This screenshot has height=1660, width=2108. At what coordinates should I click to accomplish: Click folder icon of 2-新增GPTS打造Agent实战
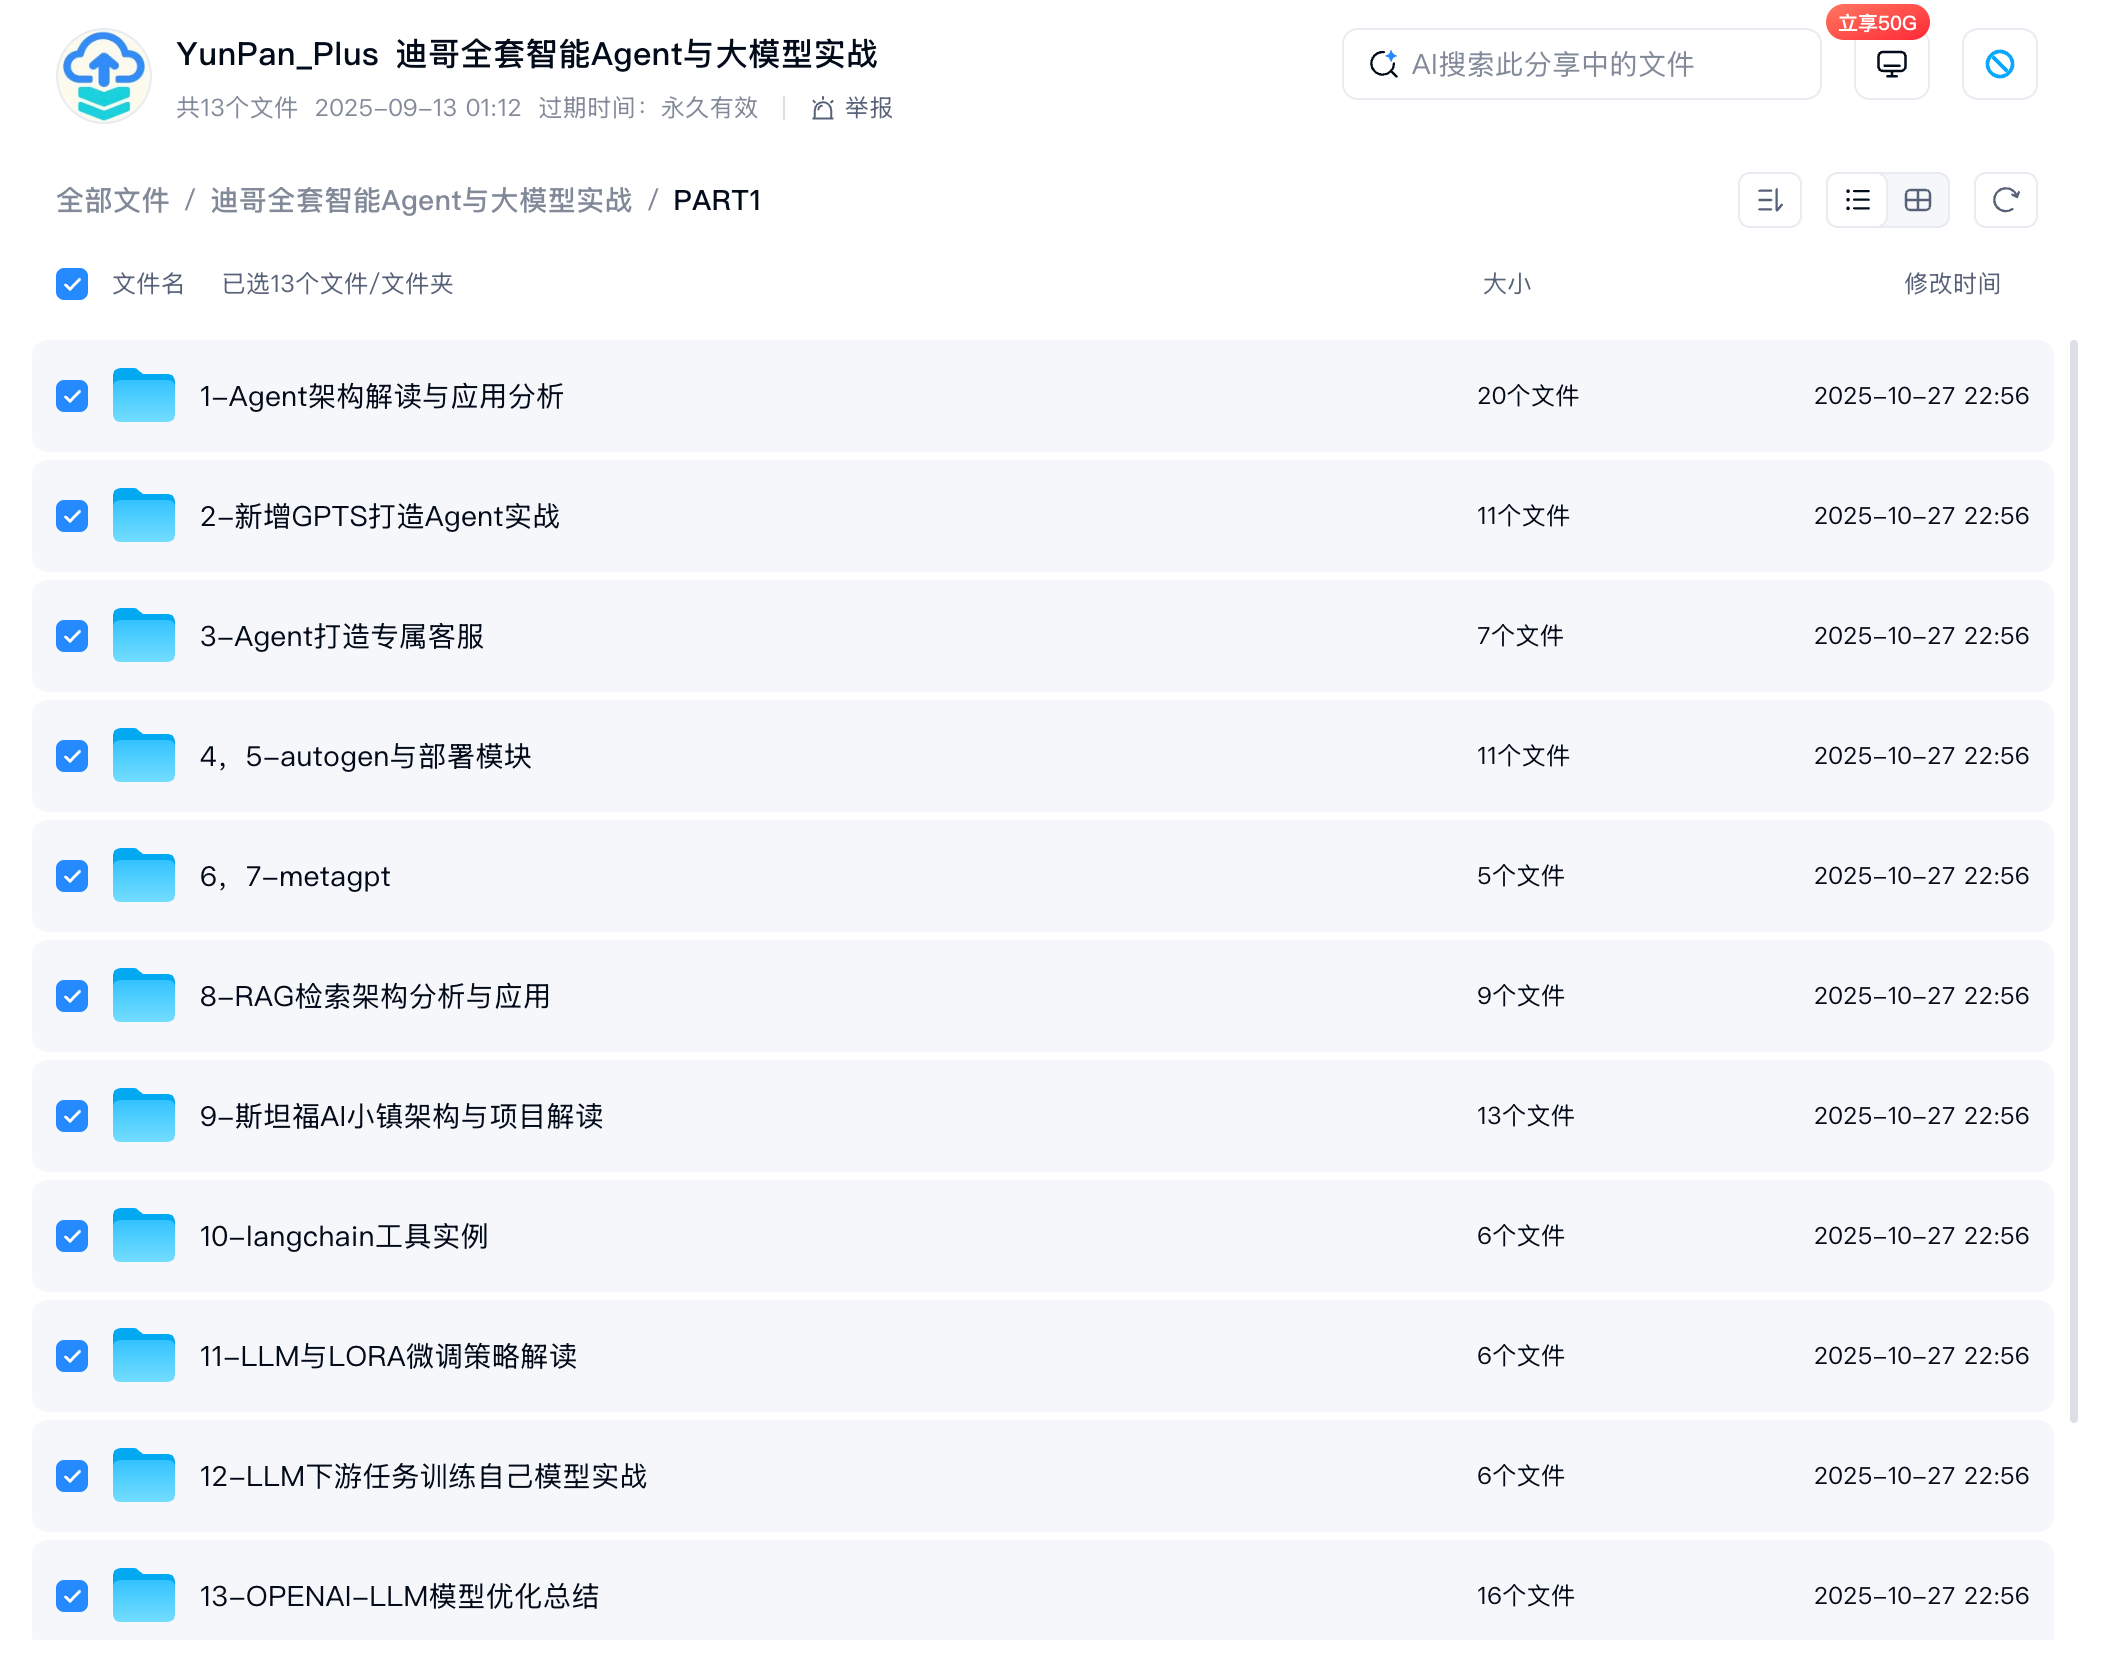(144, 515)
